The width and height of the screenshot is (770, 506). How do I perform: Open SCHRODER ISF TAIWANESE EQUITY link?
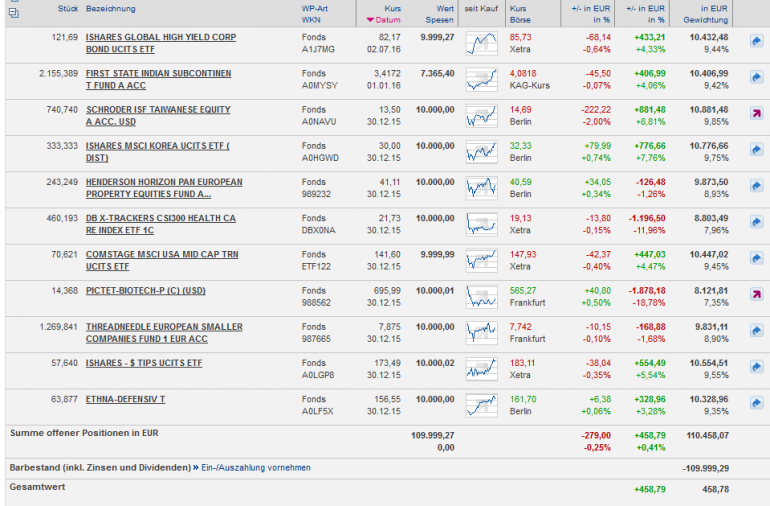[x=158, y=116]
